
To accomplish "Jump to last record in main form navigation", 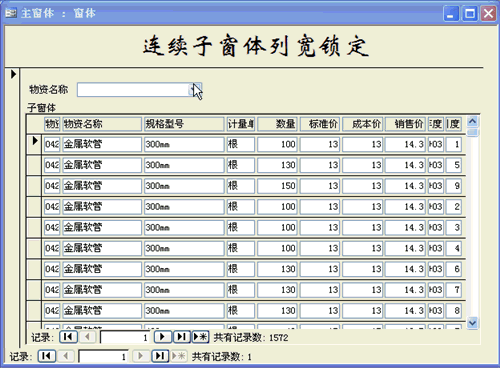I will [160, 356].
